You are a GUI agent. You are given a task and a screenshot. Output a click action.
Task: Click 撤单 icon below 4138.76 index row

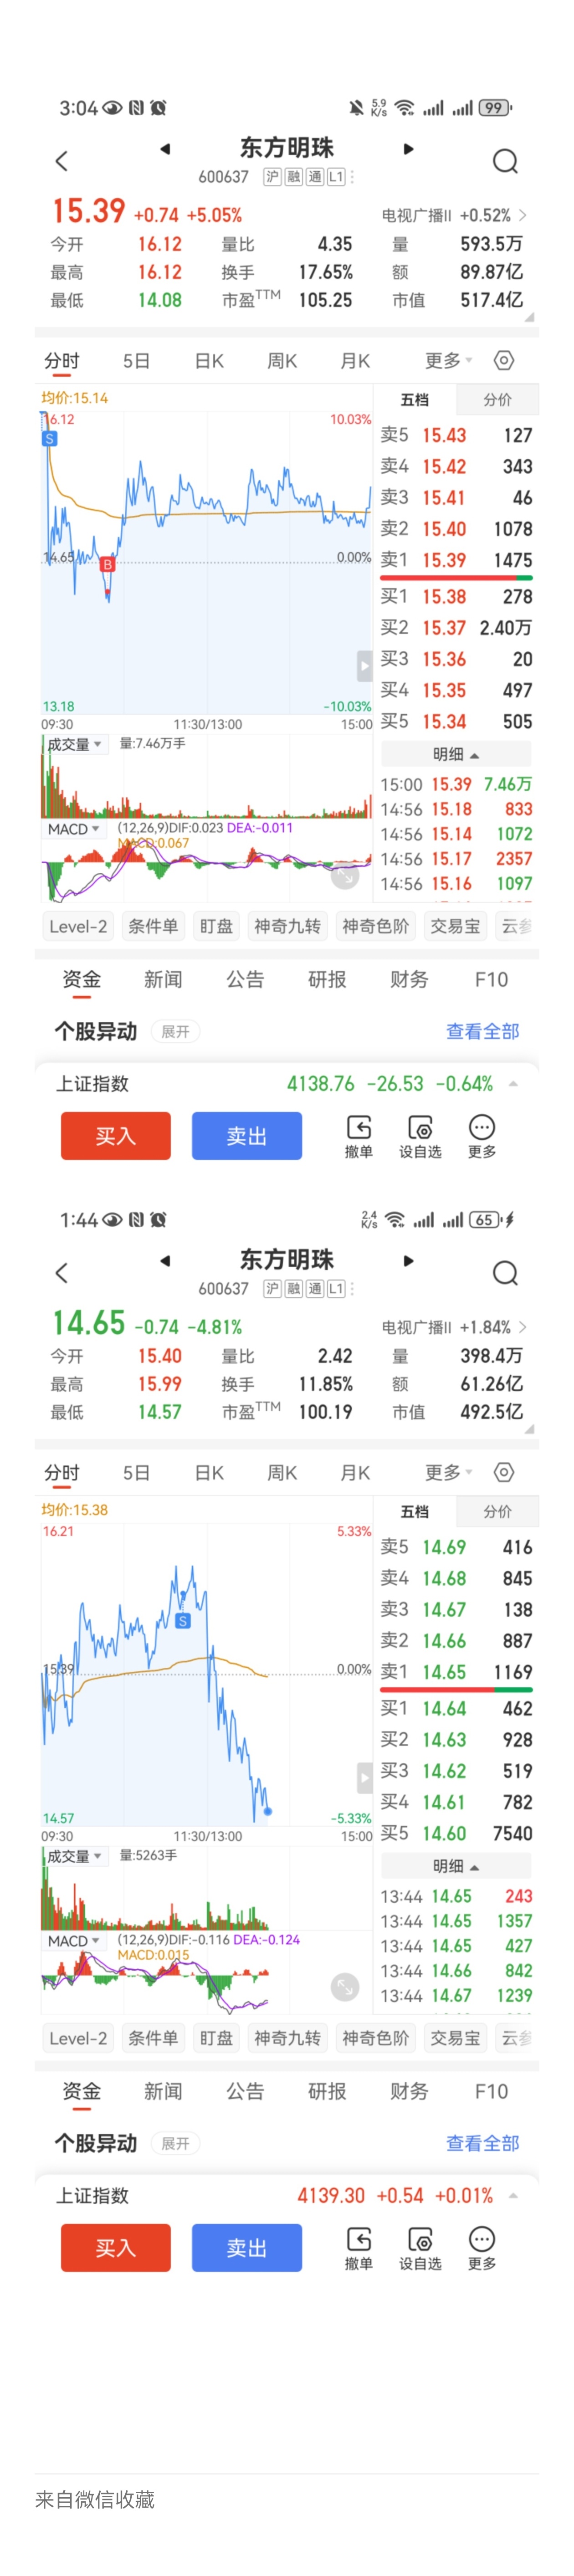(x=358, y=1128)
